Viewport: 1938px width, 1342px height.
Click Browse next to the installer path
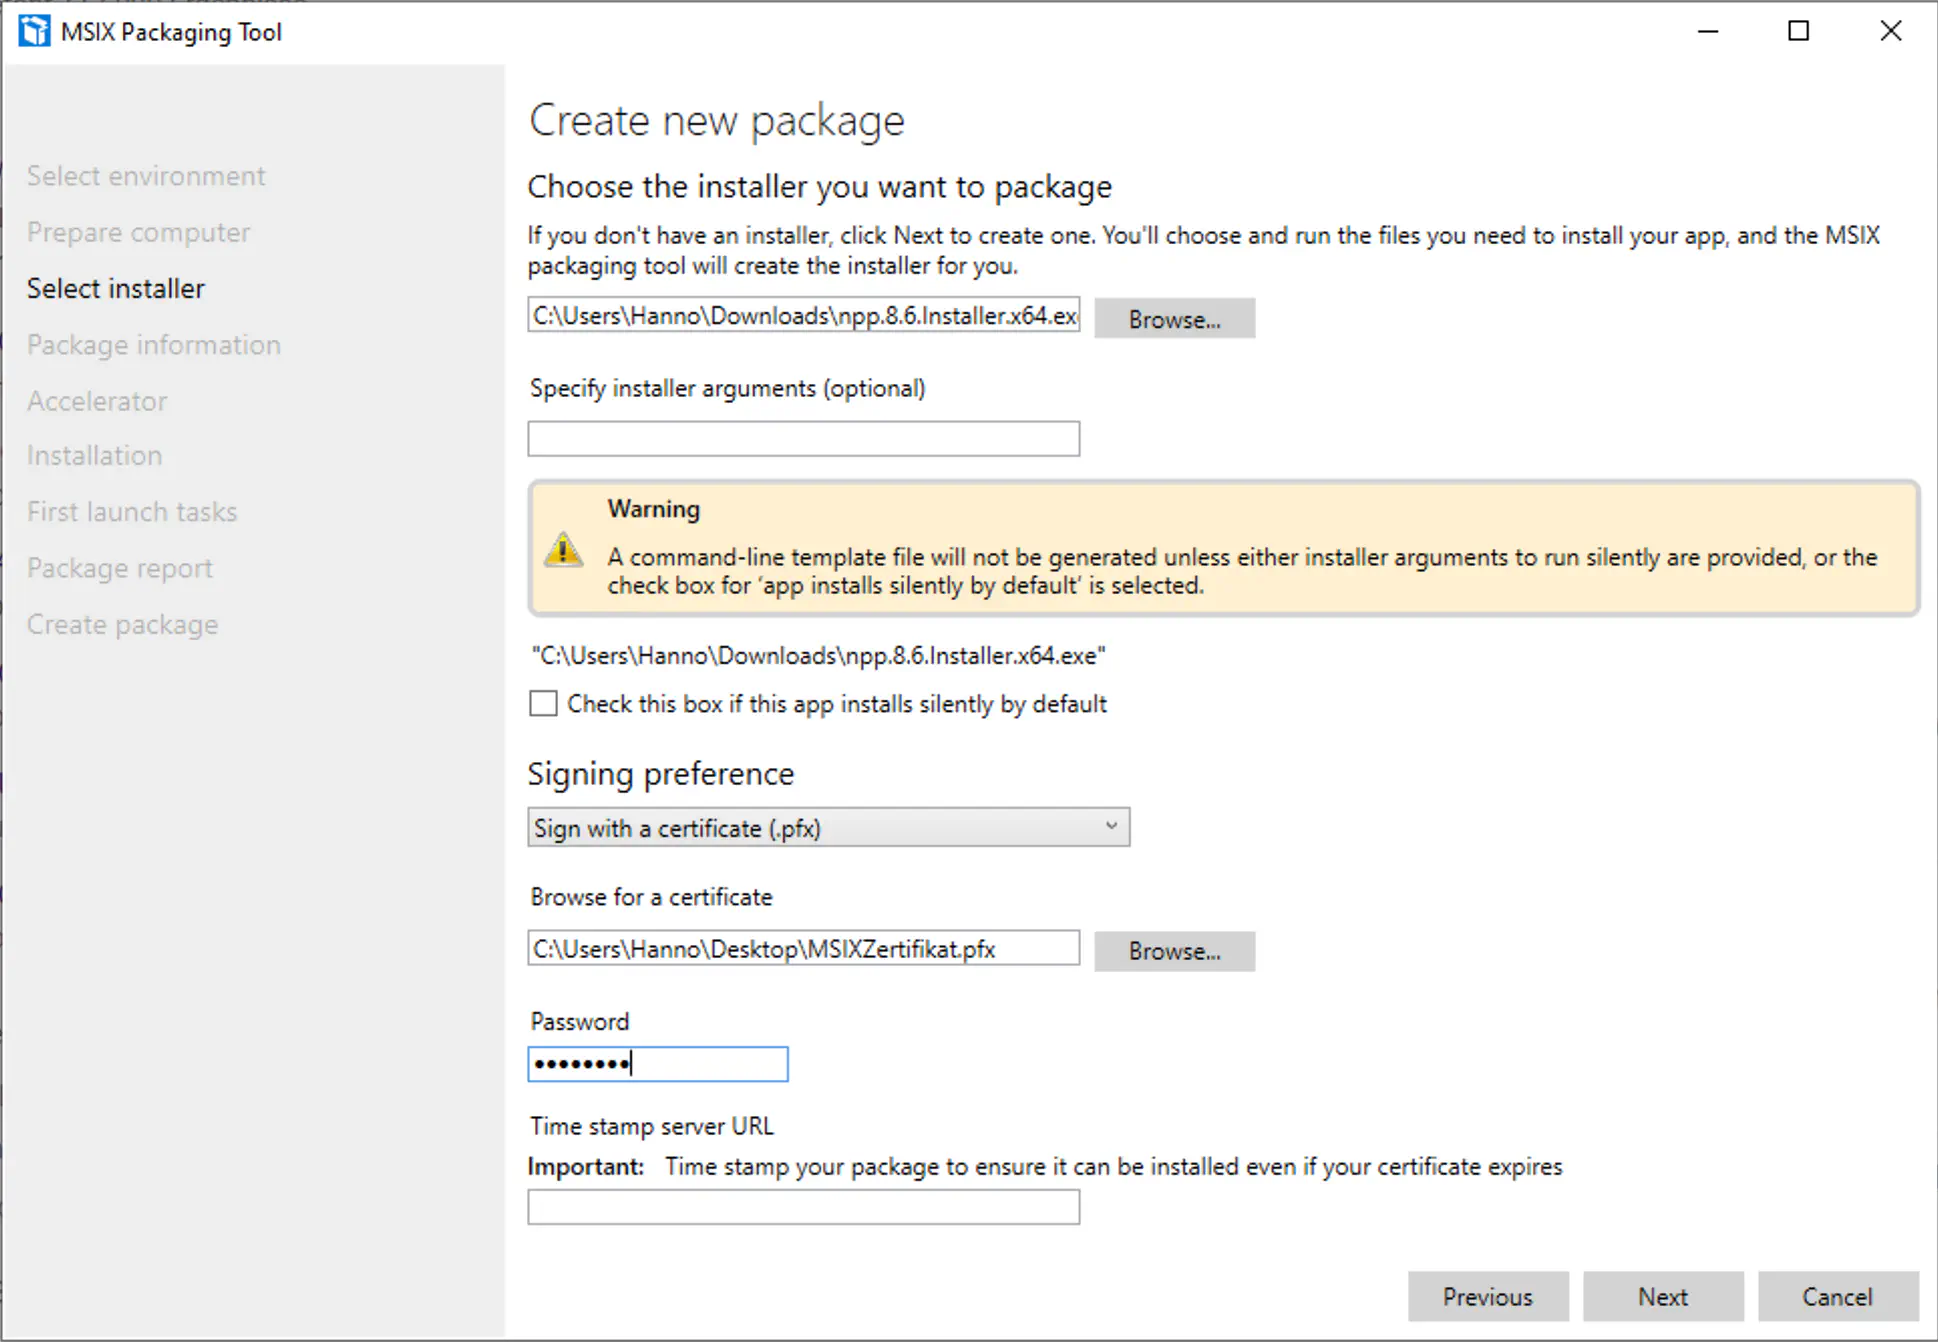pyautogui.click(x=1174, y=318)
